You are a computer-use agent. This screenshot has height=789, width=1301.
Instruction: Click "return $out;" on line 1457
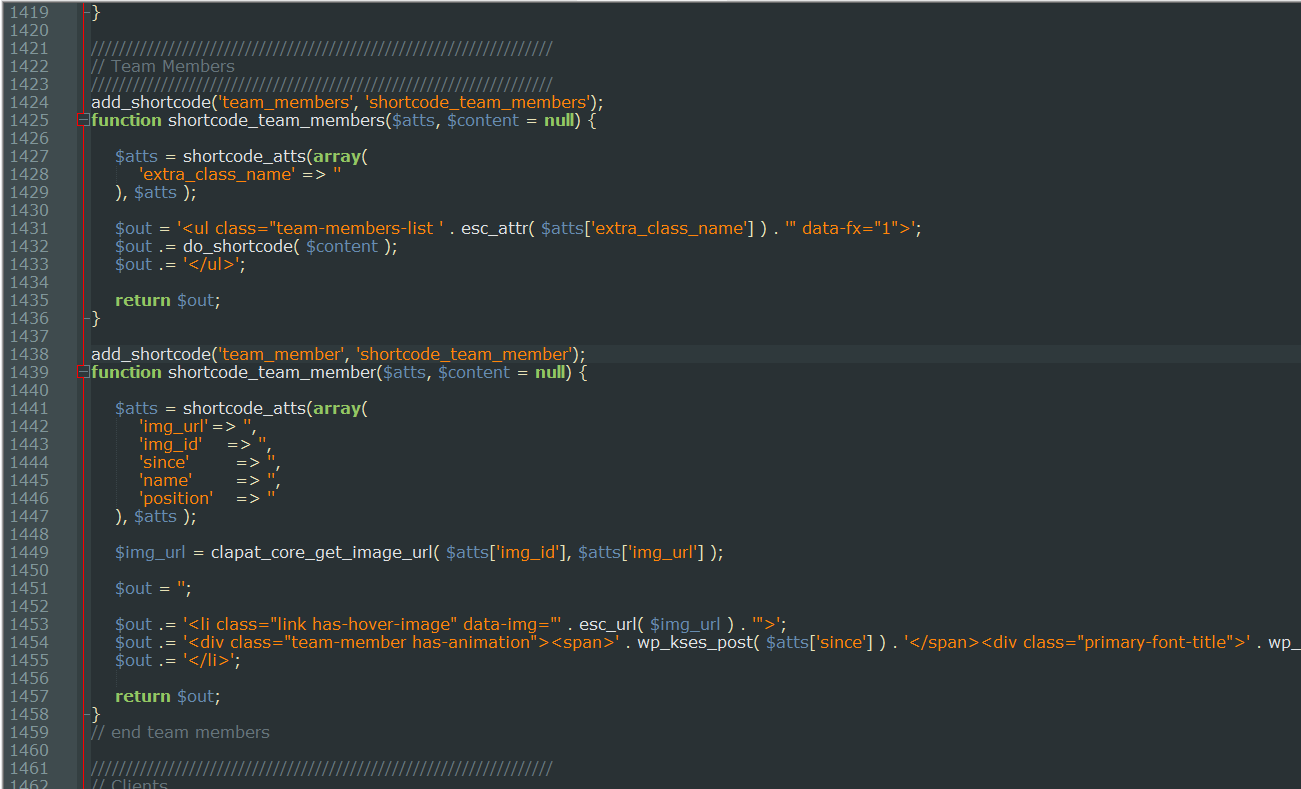point(167,696)
